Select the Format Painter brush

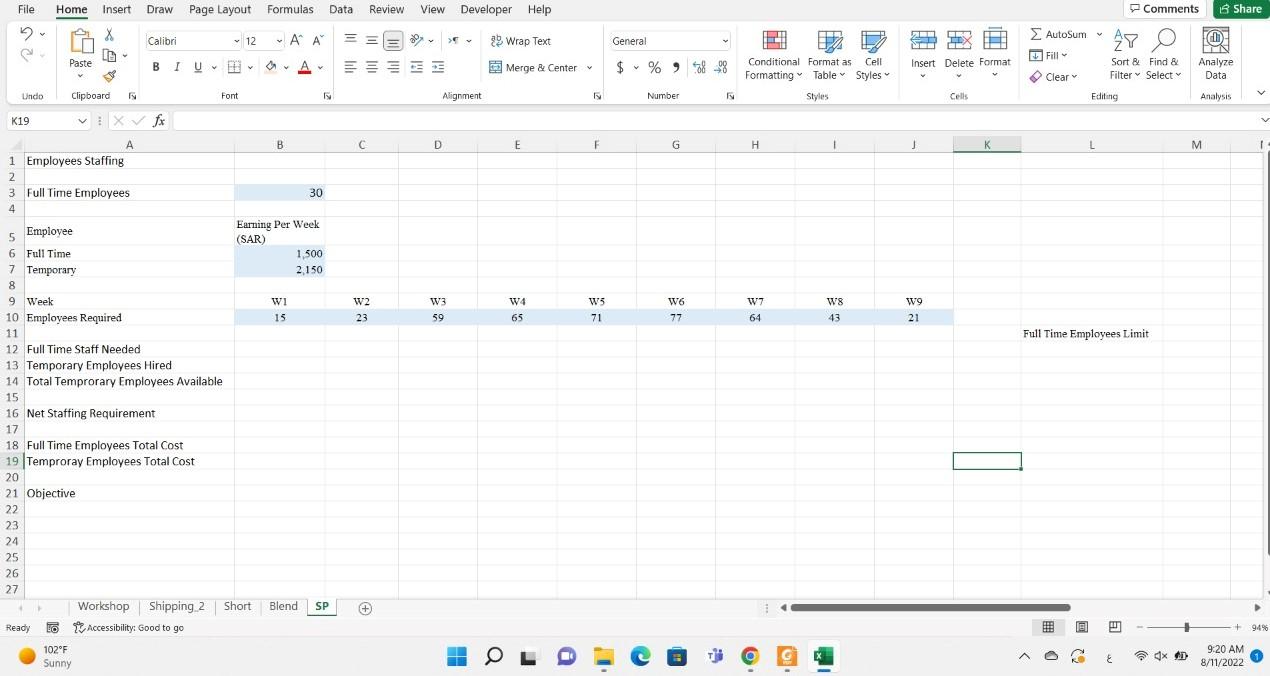click(x=110, y=75)
